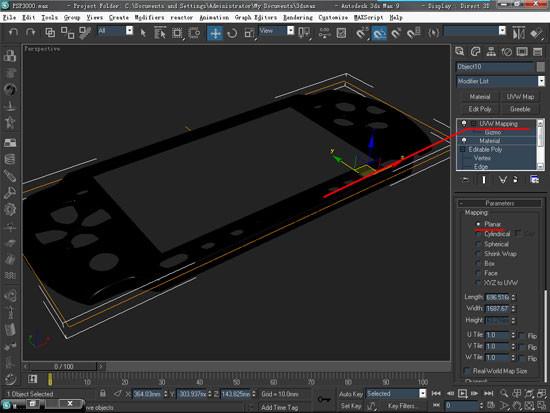Click the Set Keys key icon

[x=324, y=399]
